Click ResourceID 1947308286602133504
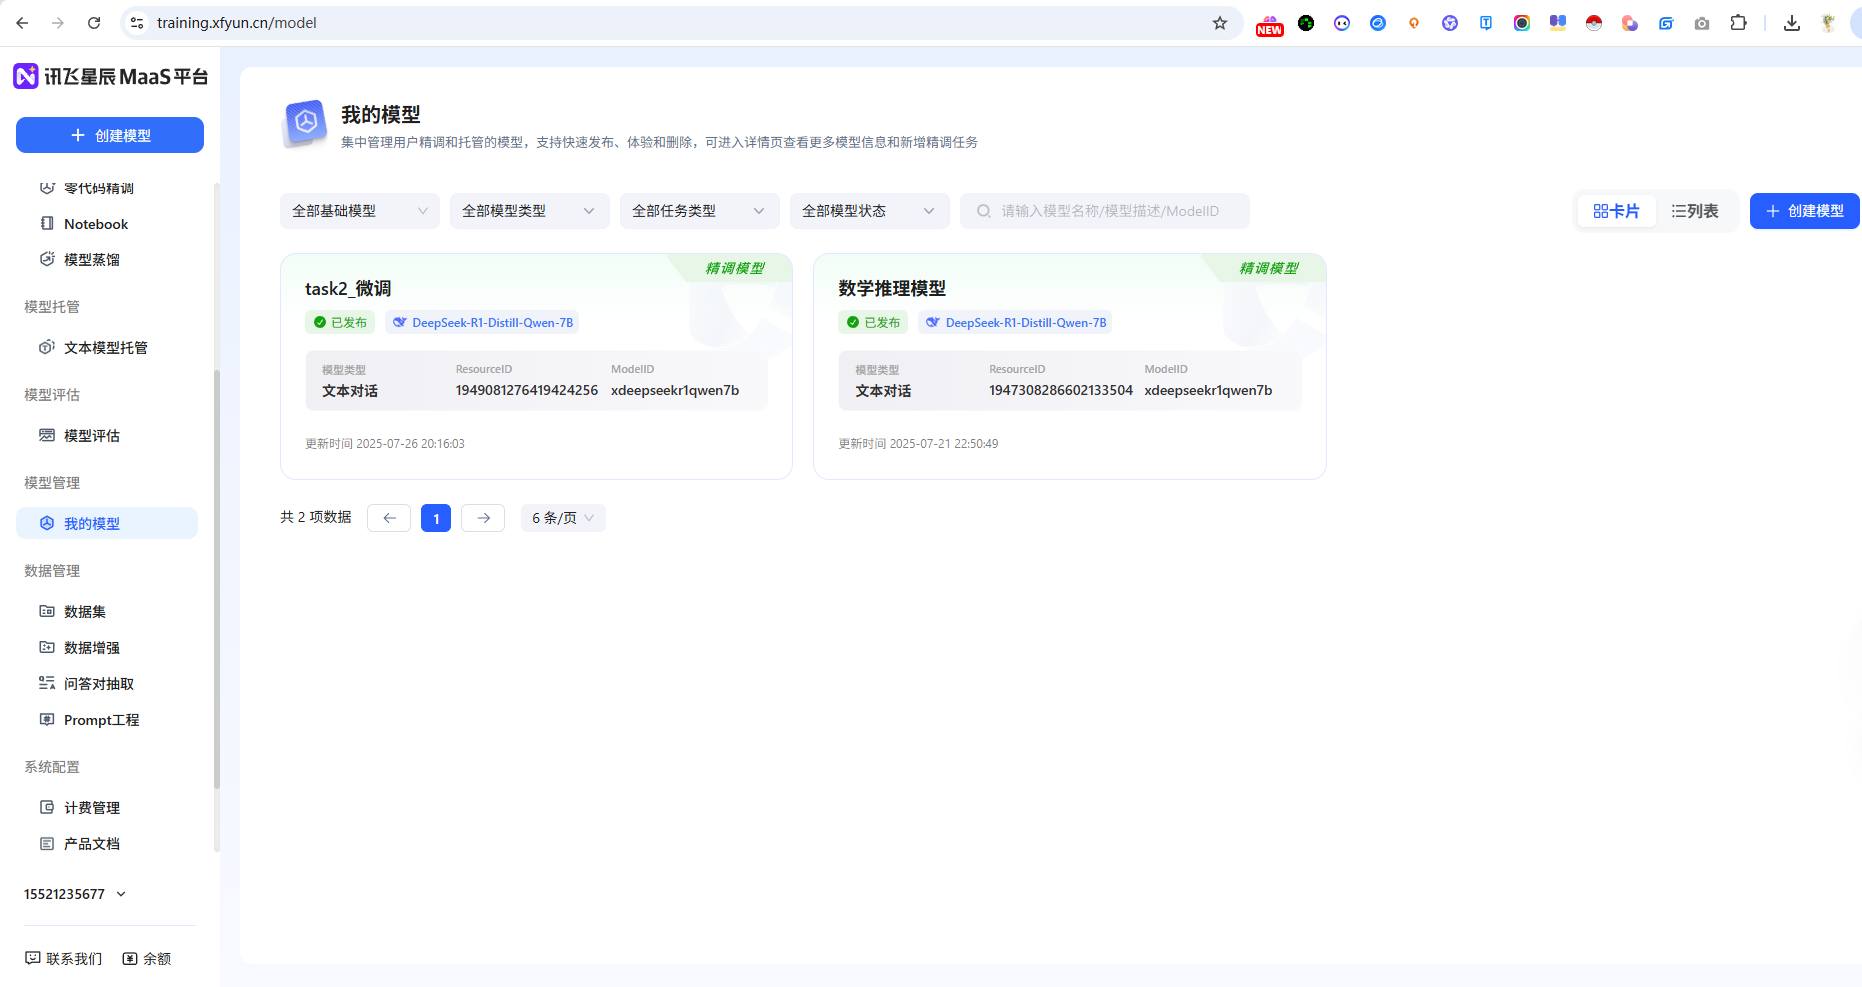The image size is (1862, 987). [x=1061, y=391]
